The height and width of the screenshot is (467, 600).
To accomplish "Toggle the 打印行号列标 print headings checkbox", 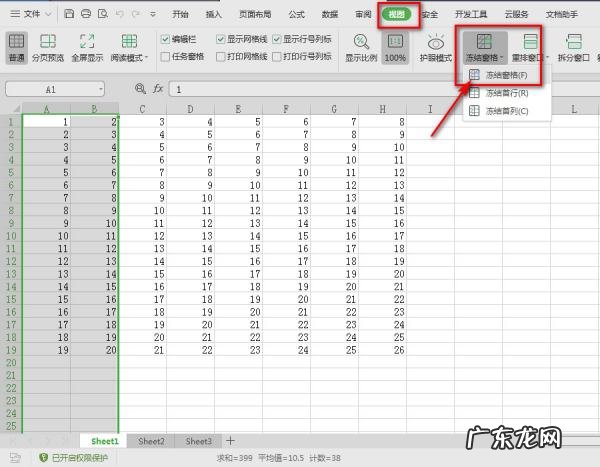I will pyautogui.click(x=277, y=57).
